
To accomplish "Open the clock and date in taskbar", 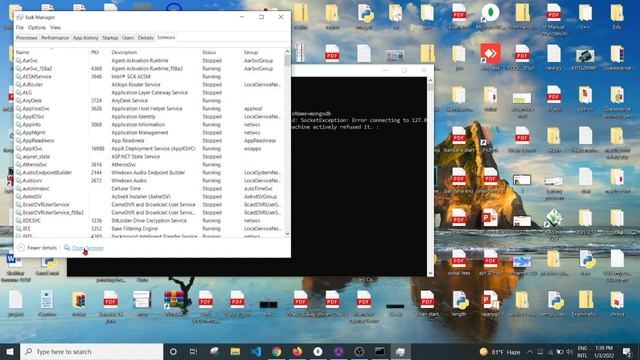I will (604, 351).
